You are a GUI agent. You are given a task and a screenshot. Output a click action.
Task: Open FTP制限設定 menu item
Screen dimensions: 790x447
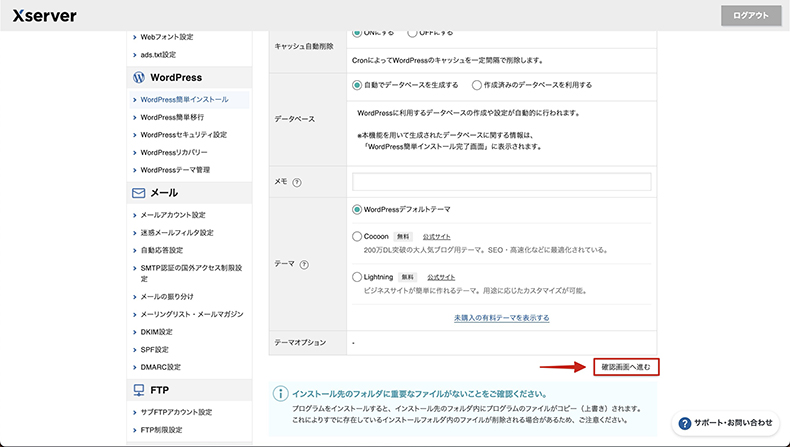161,430
